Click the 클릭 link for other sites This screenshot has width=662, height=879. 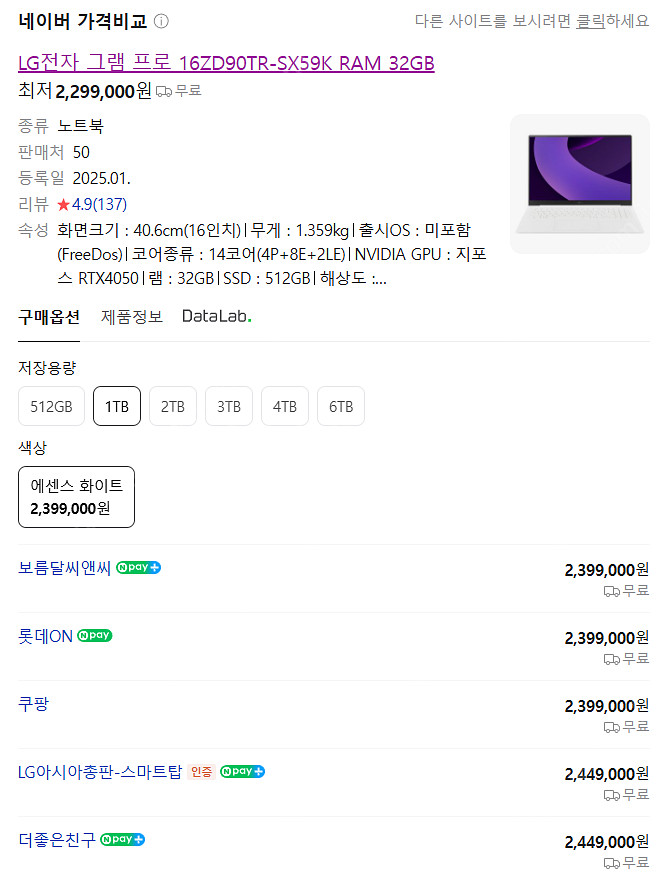[591, 21]
